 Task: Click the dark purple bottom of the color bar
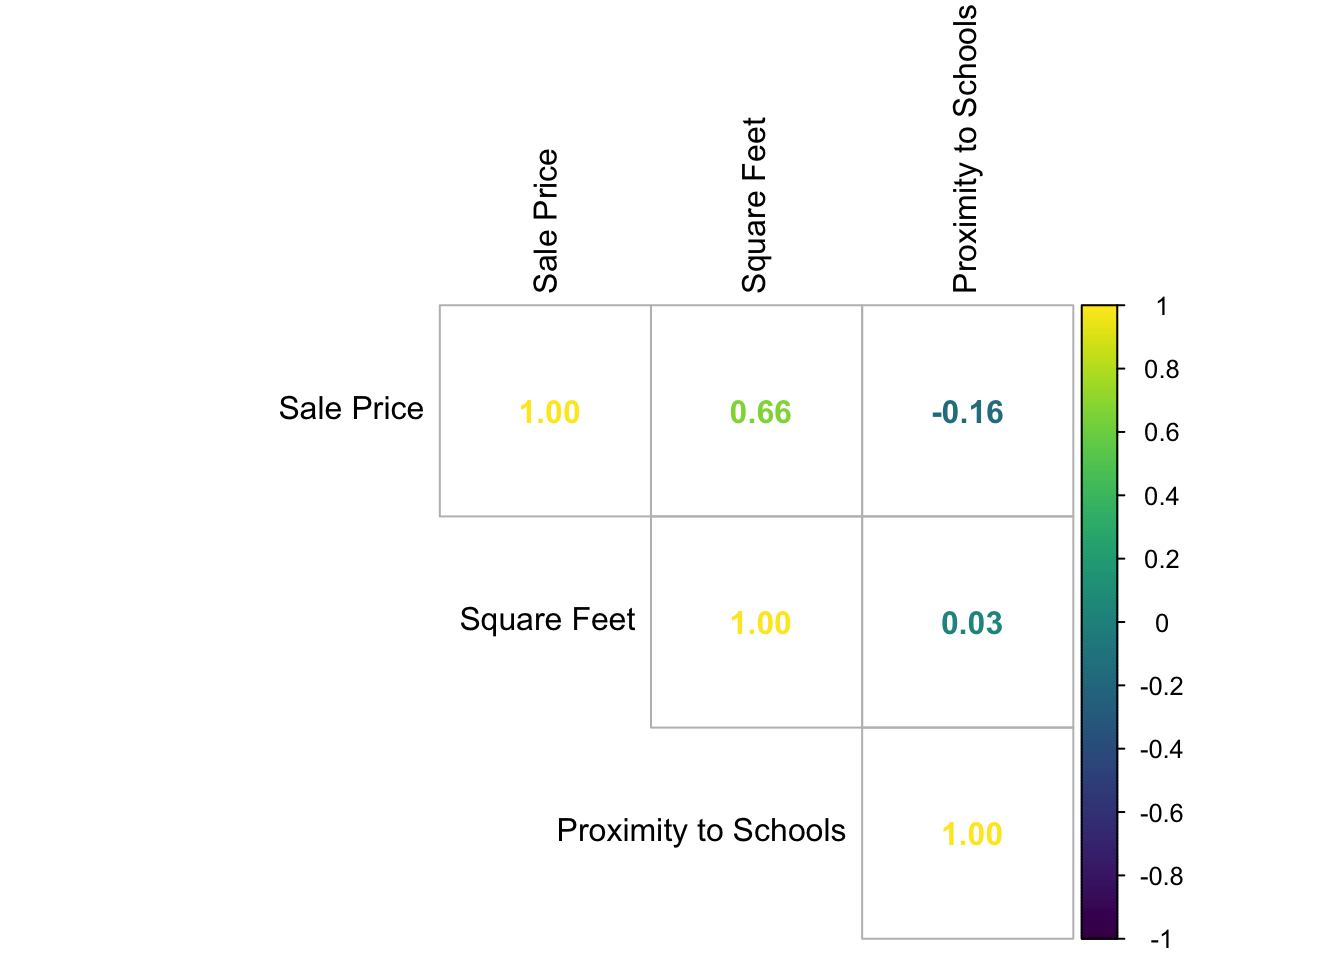1099,930
